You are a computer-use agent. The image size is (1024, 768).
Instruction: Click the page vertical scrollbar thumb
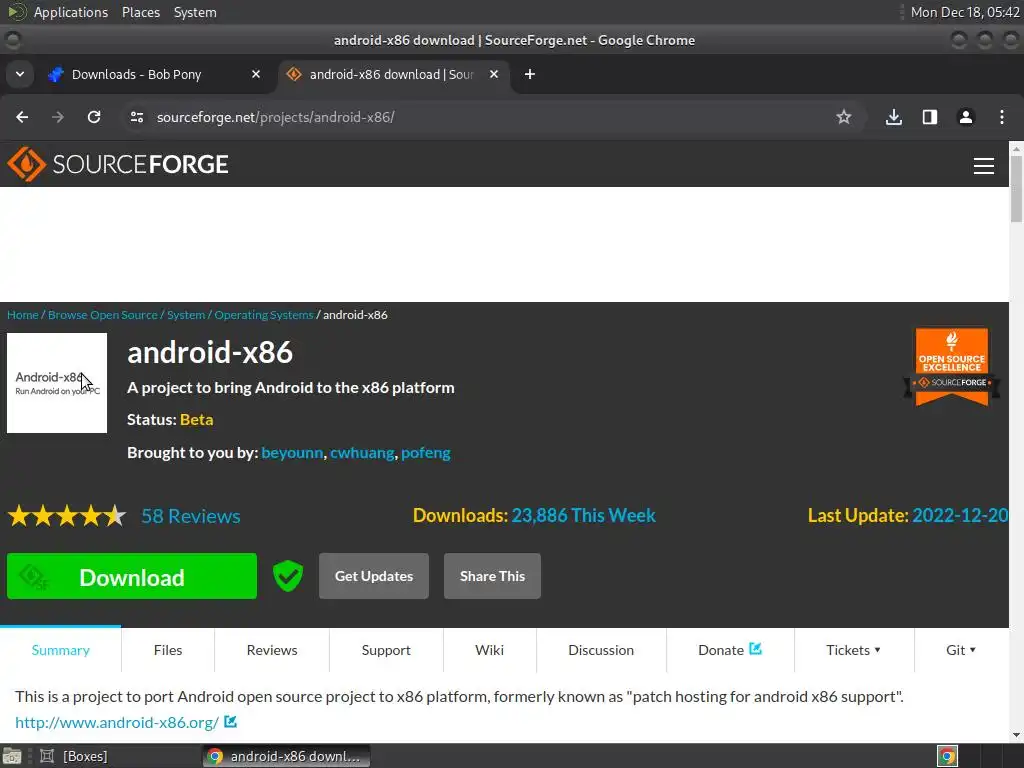pos(1016,189)
